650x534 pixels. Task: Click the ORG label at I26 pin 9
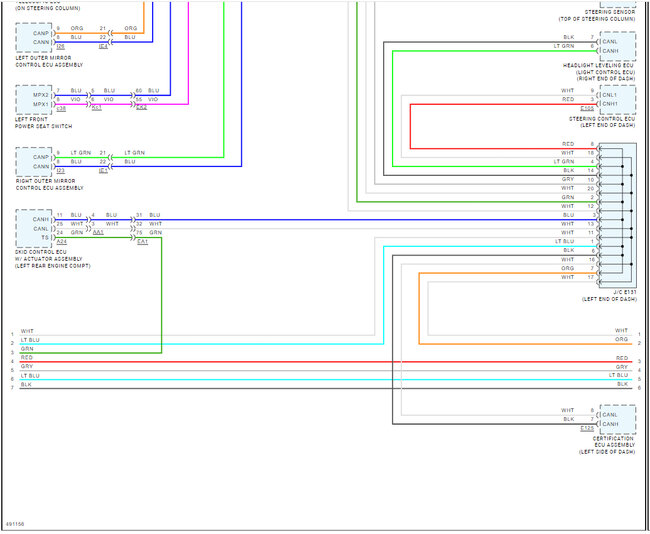coord(77,28)
